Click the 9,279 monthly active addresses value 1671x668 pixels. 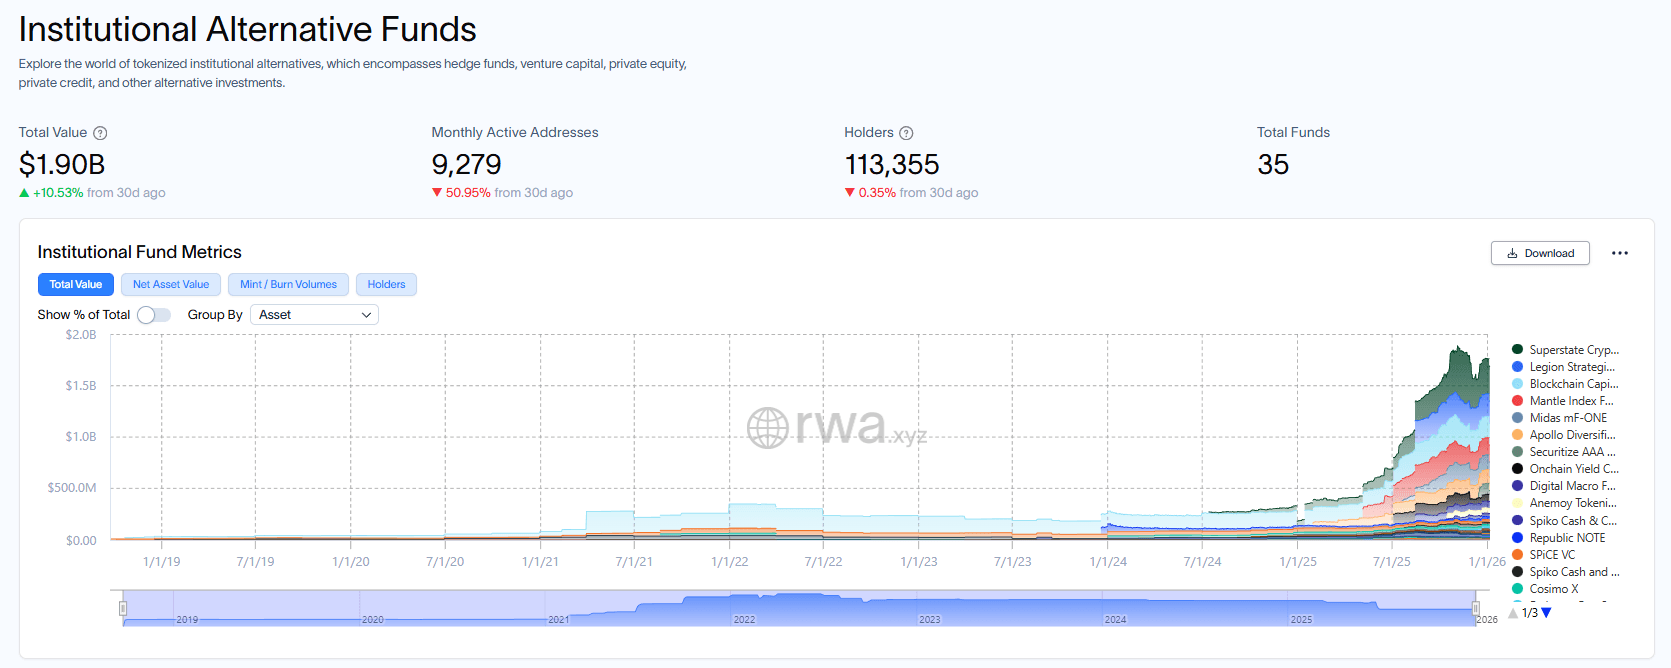click(x=466, y=164)
